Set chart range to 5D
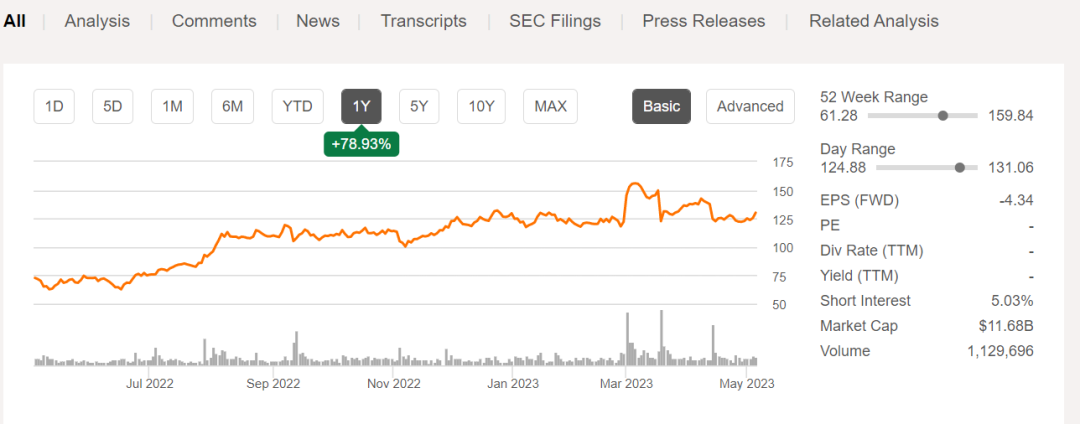 (113, 106)
